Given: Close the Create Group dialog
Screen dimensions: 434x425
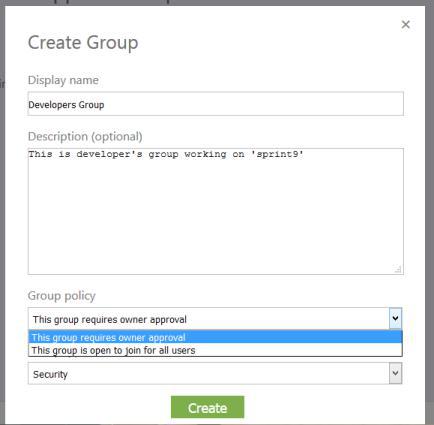Looking at the screenshot, I should pyautogui.click(x=405, y=24).
